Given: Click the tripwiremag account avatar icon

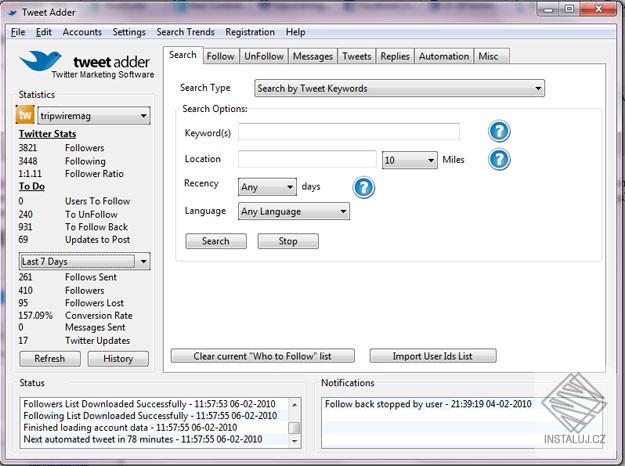Looking at the screenshot, I should (25, 115).
